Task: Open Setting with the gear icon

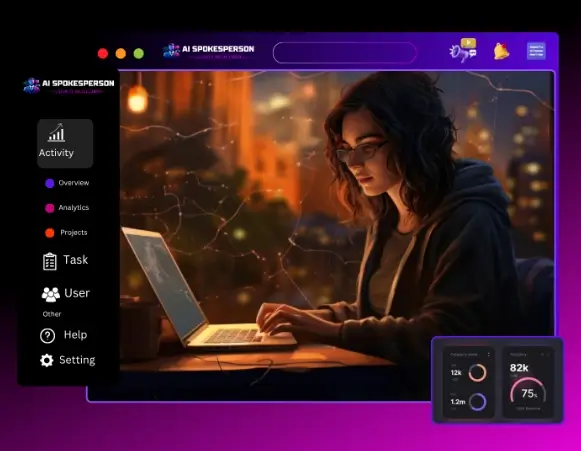Action: tap(67, 360)
